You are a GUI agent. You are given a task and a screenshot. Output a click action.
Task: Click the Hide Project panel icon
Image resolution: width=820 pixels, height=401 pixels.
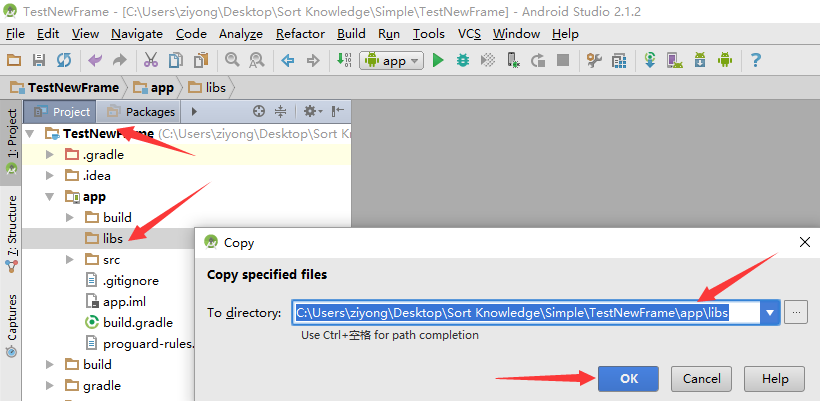pos(338,111)
